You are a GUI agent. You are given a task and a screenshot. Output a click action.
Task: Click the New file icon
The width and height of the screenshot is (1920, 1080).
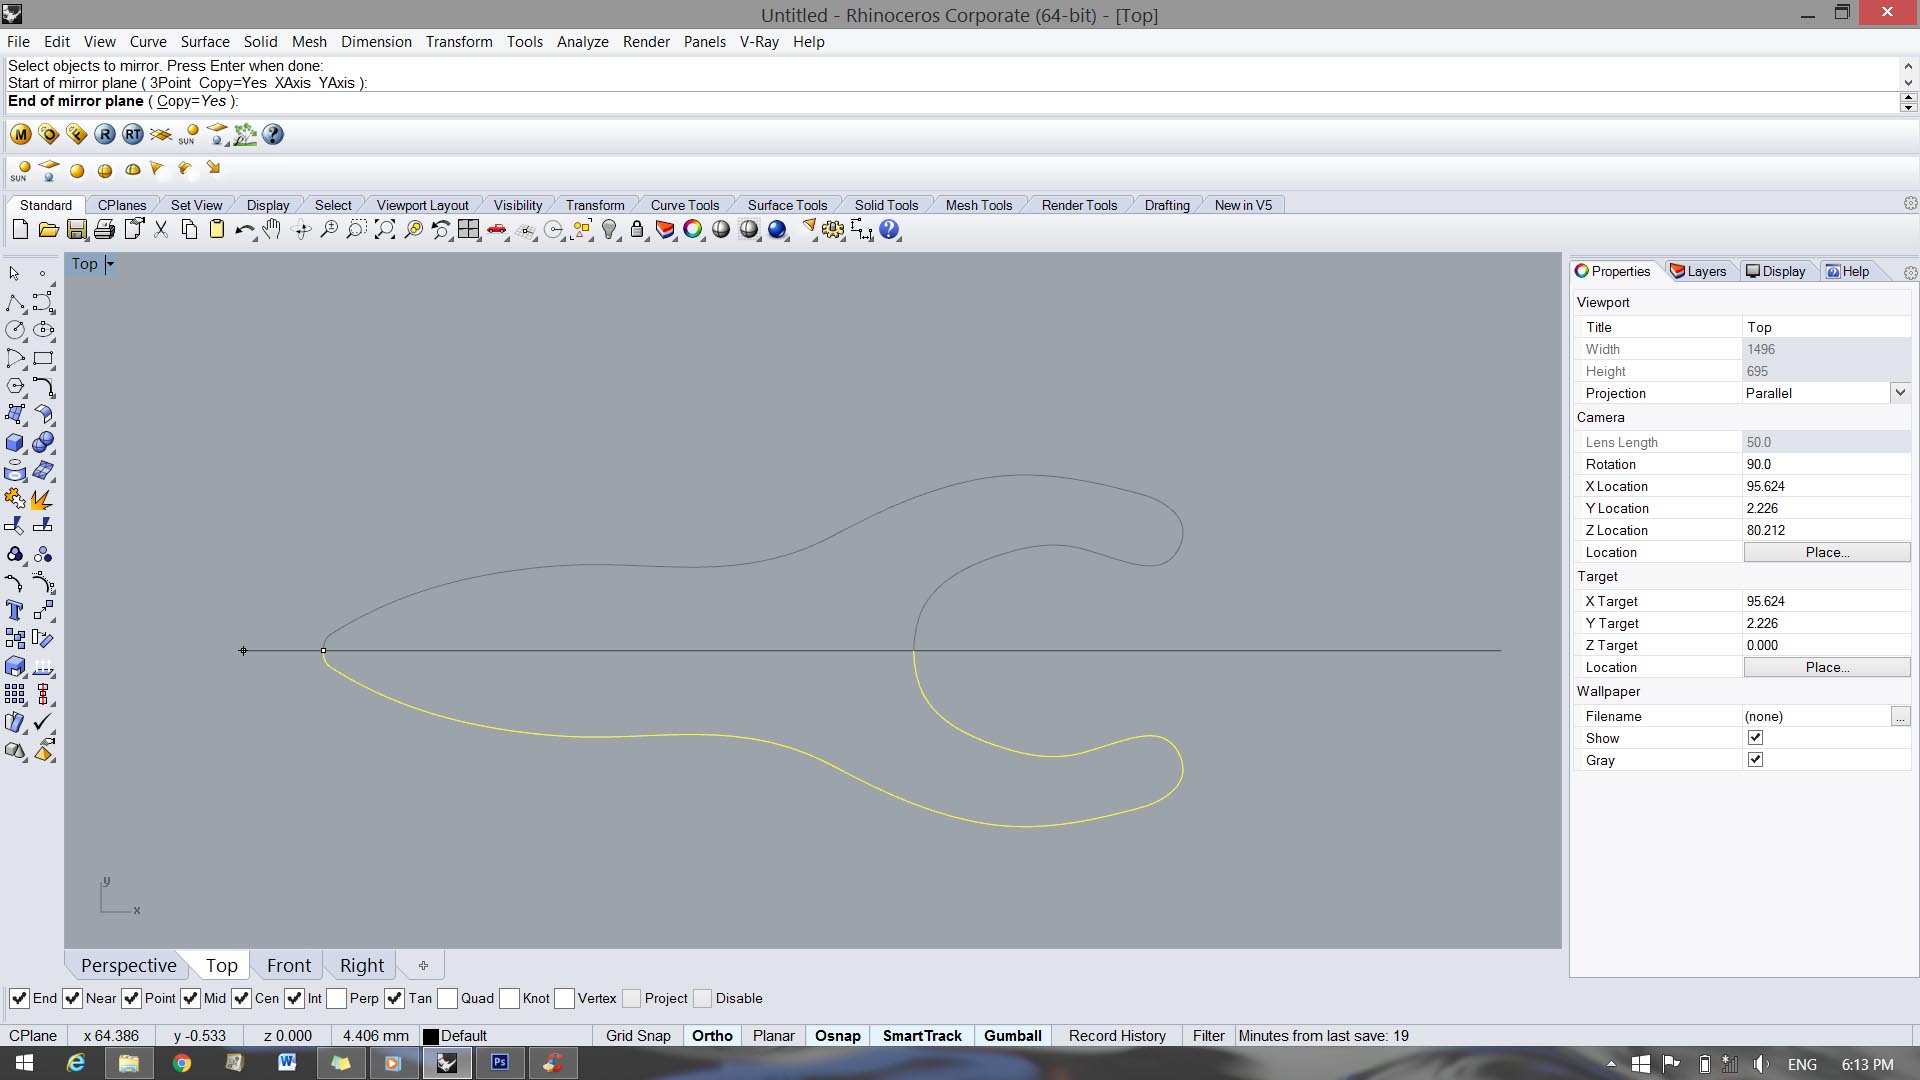pos(20,230)
